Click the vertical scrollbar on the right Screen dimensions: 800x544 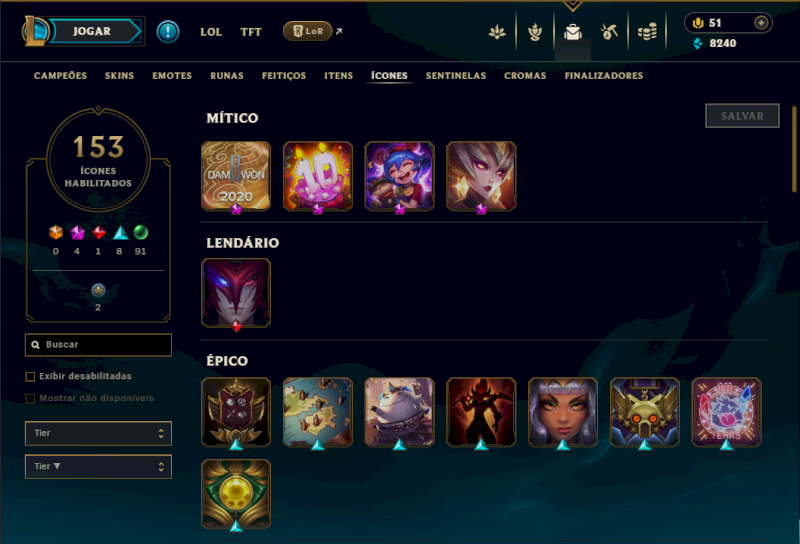794,149
